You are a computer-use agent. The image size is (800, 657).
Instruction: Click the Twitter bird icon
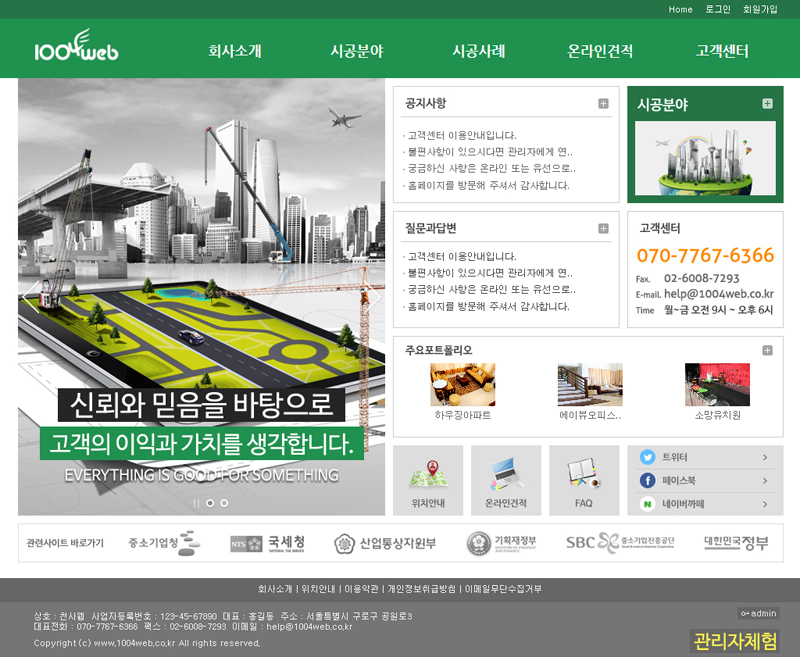[x=647, y=457]
